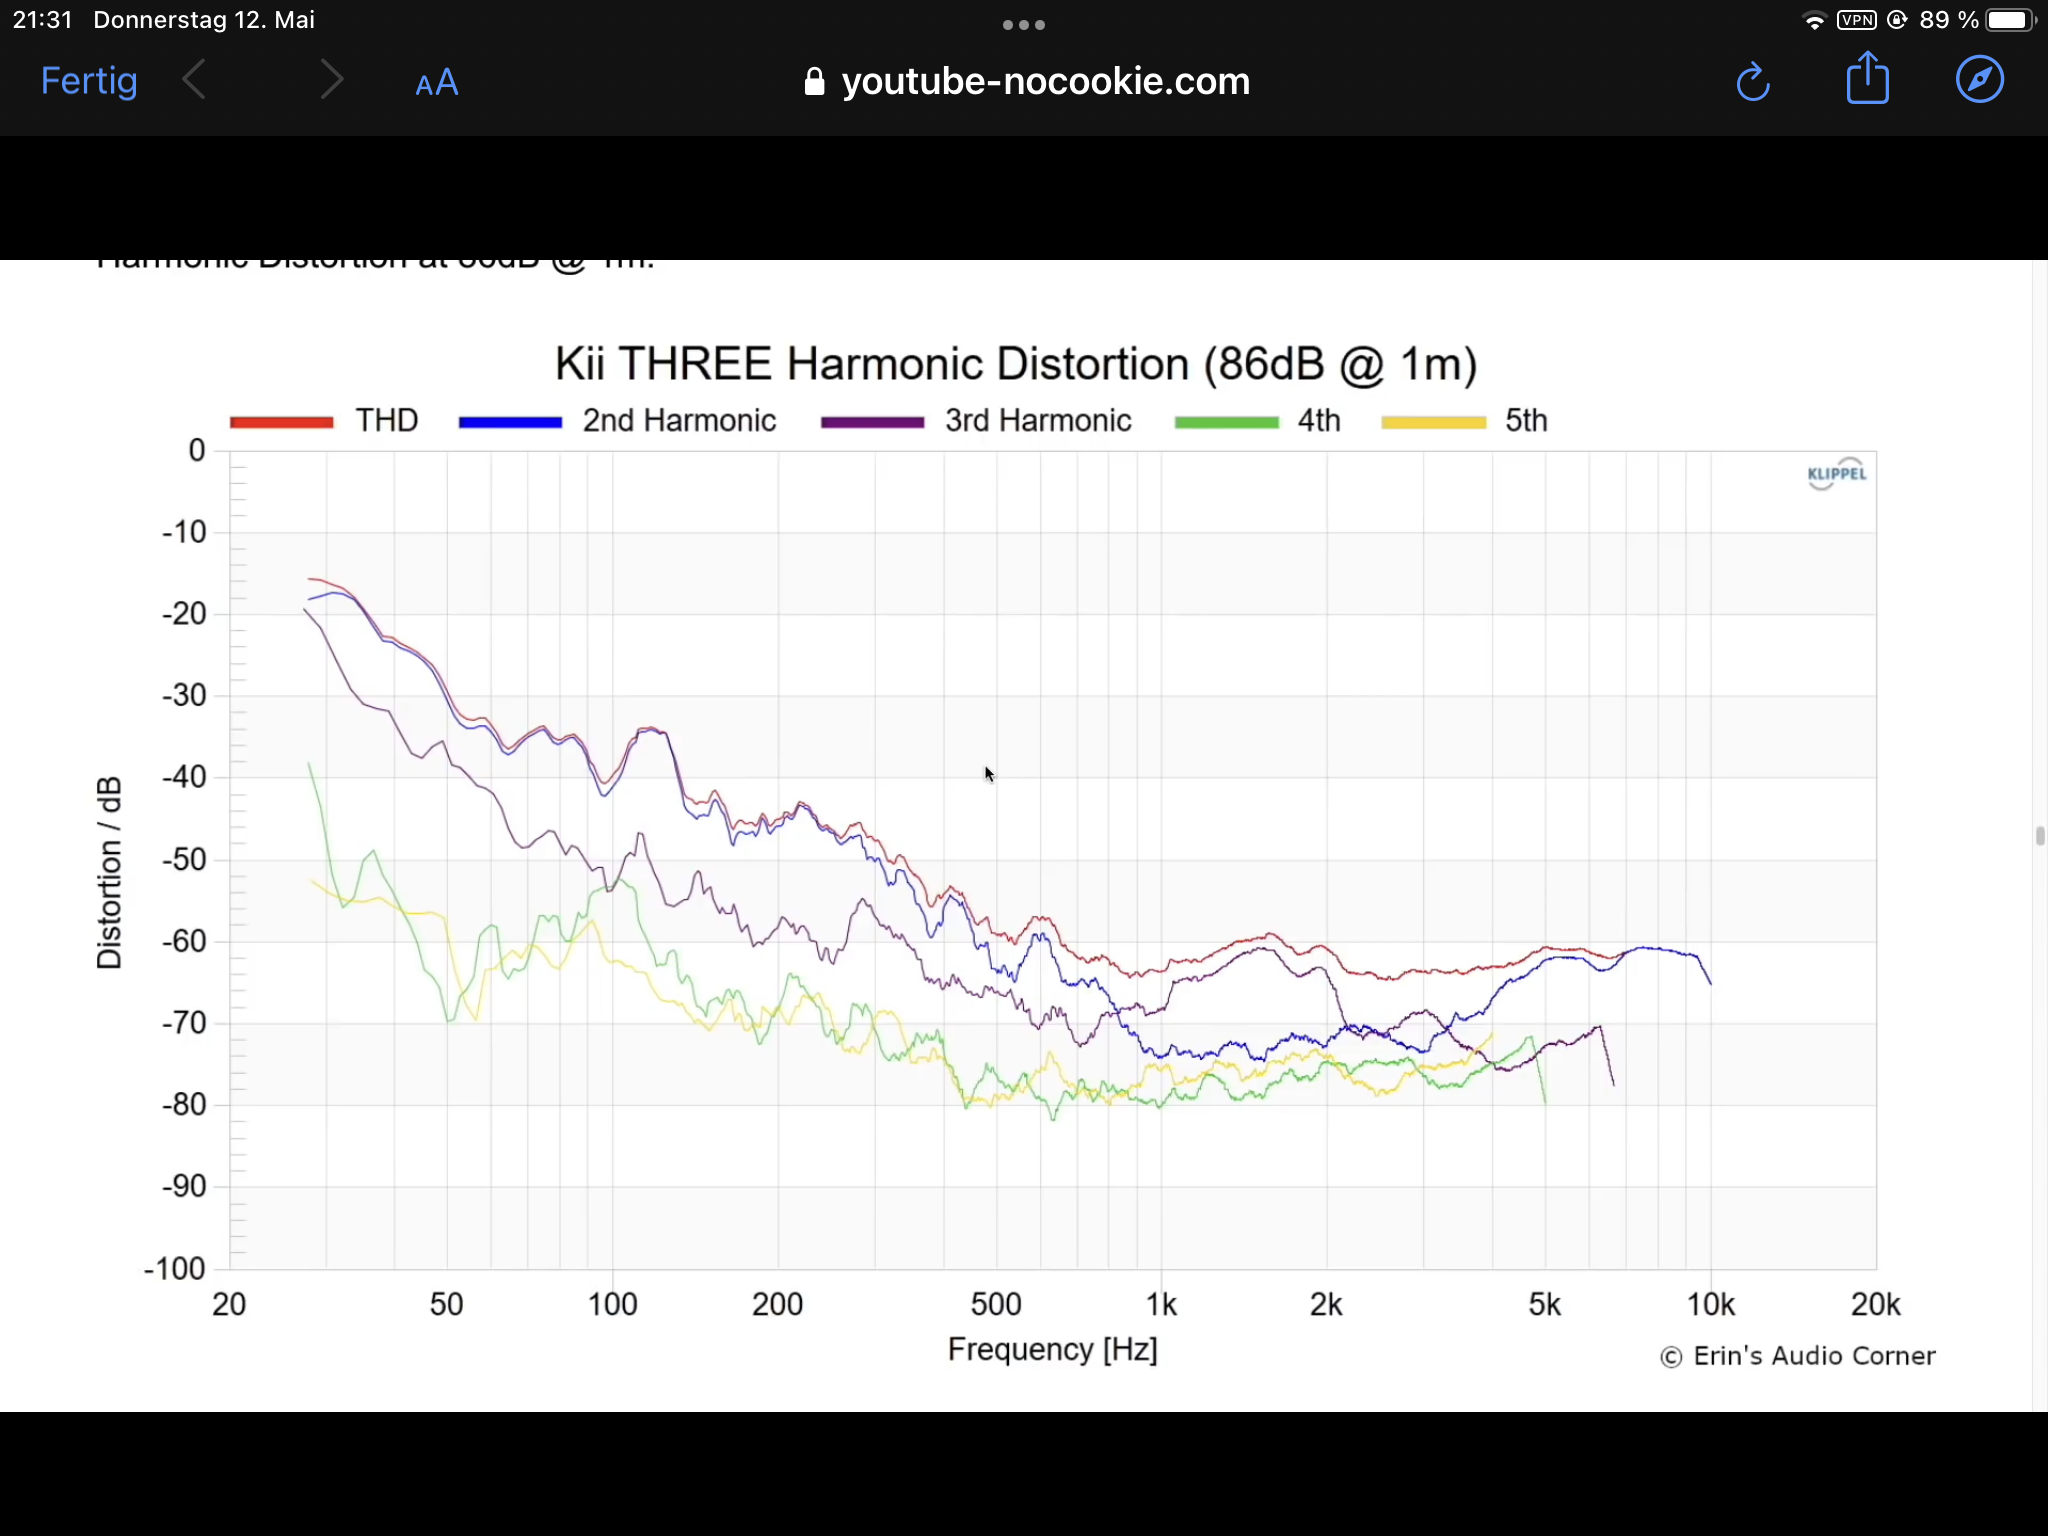Image resolution: width=2048 pixels, height=1536 pixels.
Task: Open page in Safari compass icon
Action: pos(1980,80)
